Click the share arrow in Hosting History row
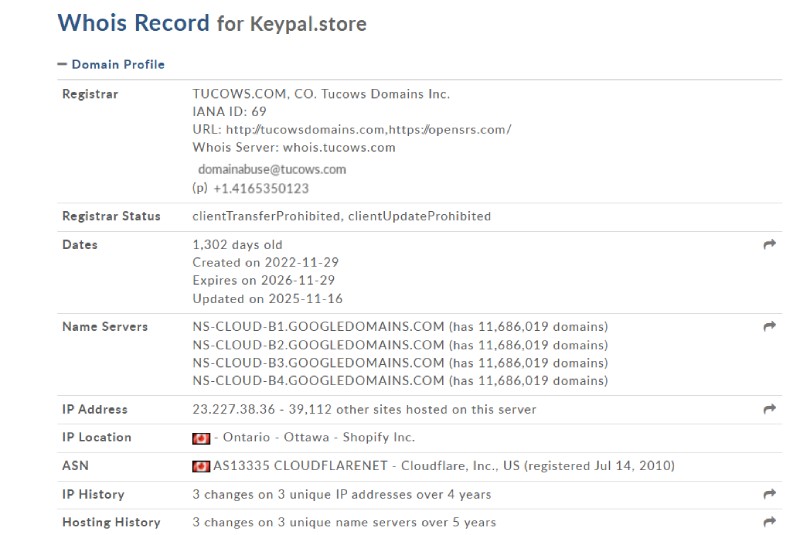Screen dimensions: 800x535 769,522
